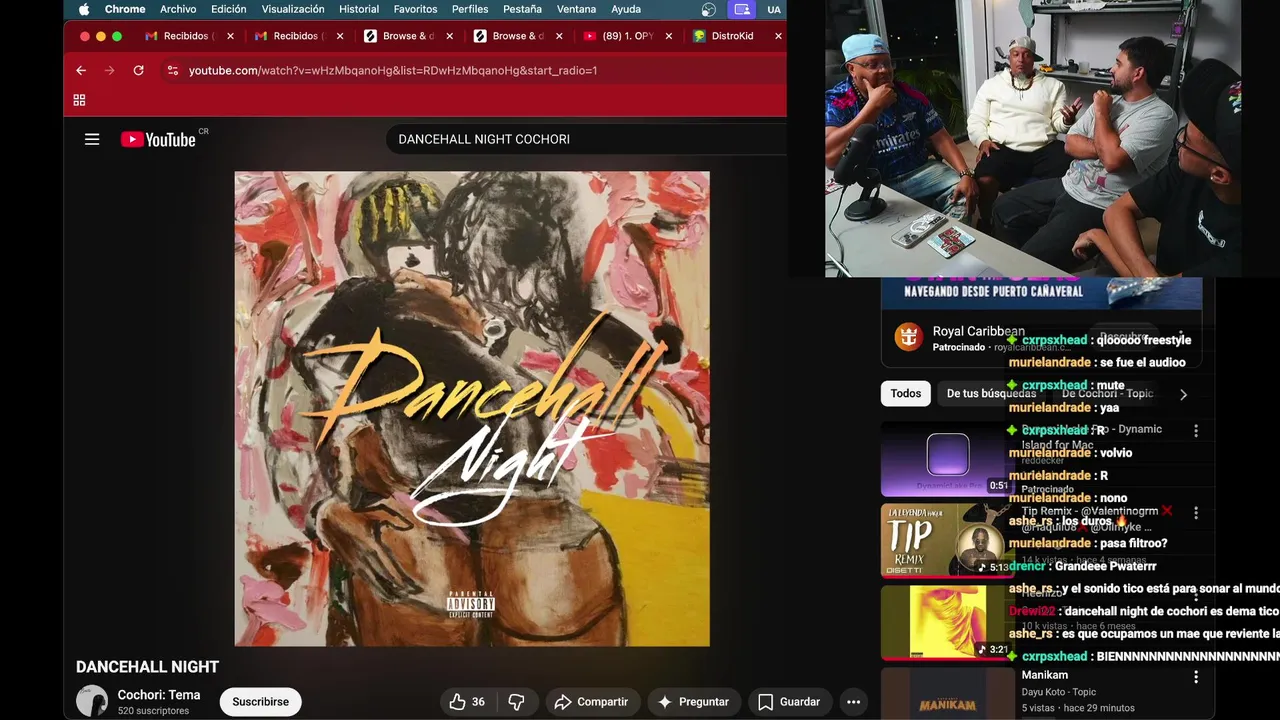Screen dimensions: 1280x720
Task: Switch to the second Recibidos Gmail tab
Action: (x=296, y=36)
